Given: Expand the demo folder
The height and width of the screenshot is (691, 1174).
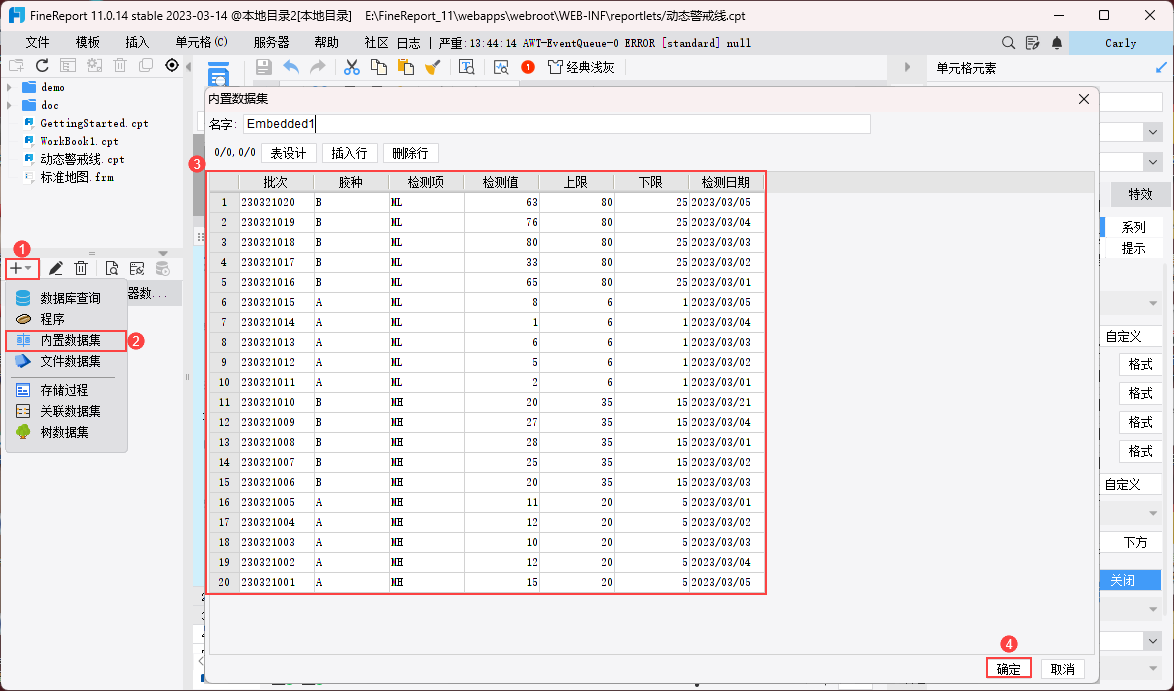Looking at the screenshot, I should coord(10,87).
